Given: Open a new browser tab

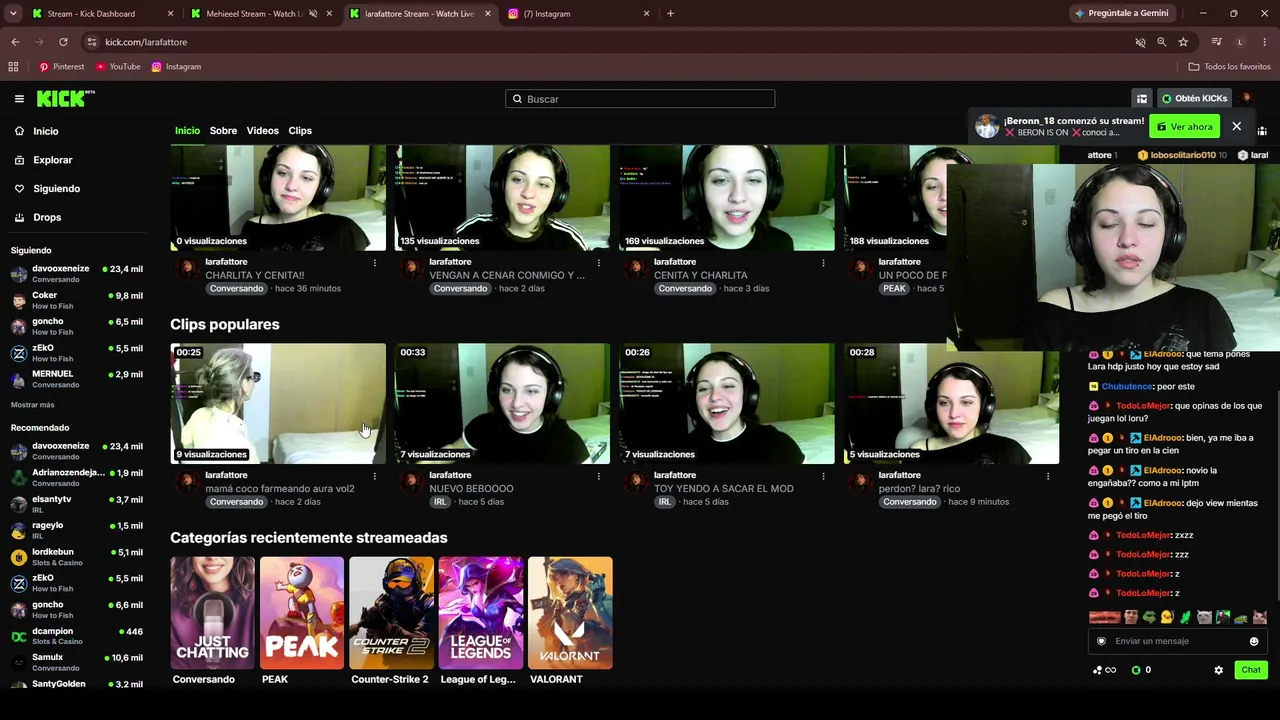Looking at the screenshot, I should click(x=670, y=14).
